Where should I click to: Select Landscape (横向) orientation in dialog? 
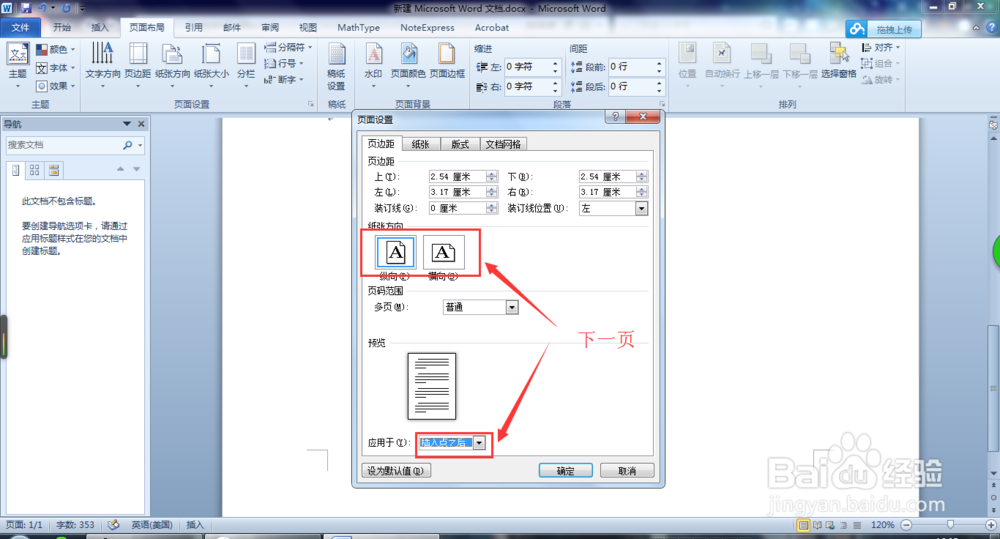[x=443, y=253]
